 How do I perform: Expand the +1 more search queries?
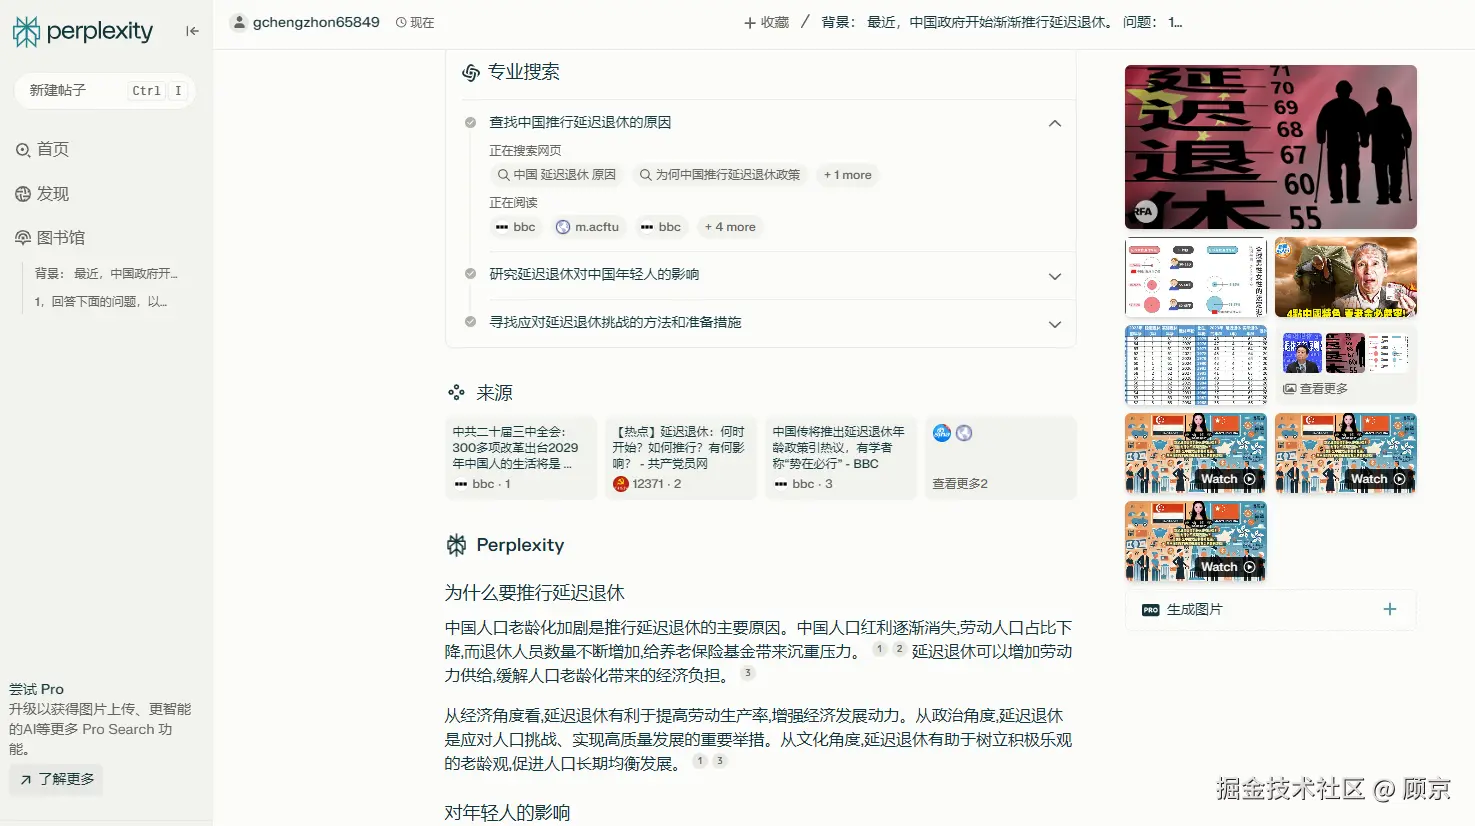click(x=847, y=175)
